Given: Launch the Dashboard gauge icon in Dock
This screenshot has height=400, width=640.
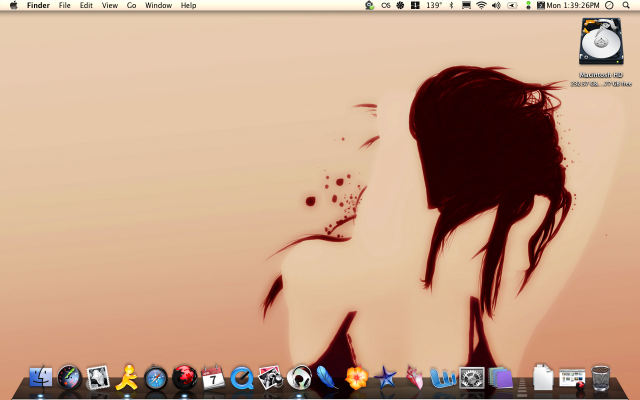Looking at the screenshot, I should pyautogui.click(x=69, y=377).
